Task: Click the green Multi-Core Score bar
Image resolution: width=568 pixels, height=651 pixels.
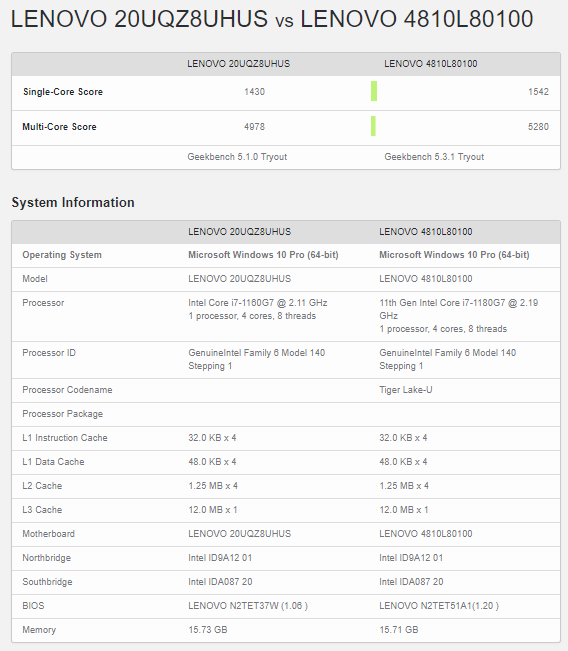Action: point(373,126)
